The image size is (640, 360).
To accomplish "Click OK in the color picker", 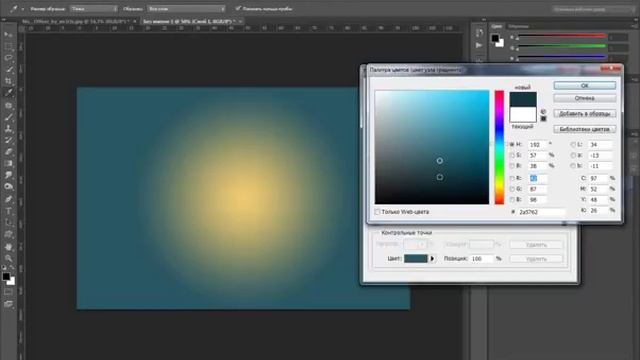I will point(584,85).
